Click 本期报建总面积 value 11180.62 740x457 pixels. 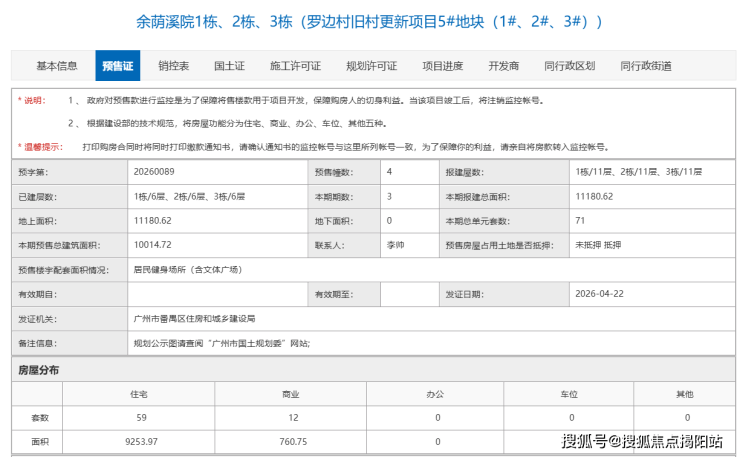tap(594, 196)
